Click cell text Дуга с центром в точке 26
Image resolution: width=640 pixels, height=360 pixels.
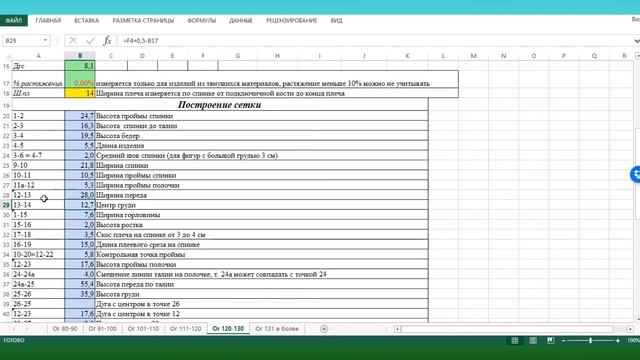point(138,304)
